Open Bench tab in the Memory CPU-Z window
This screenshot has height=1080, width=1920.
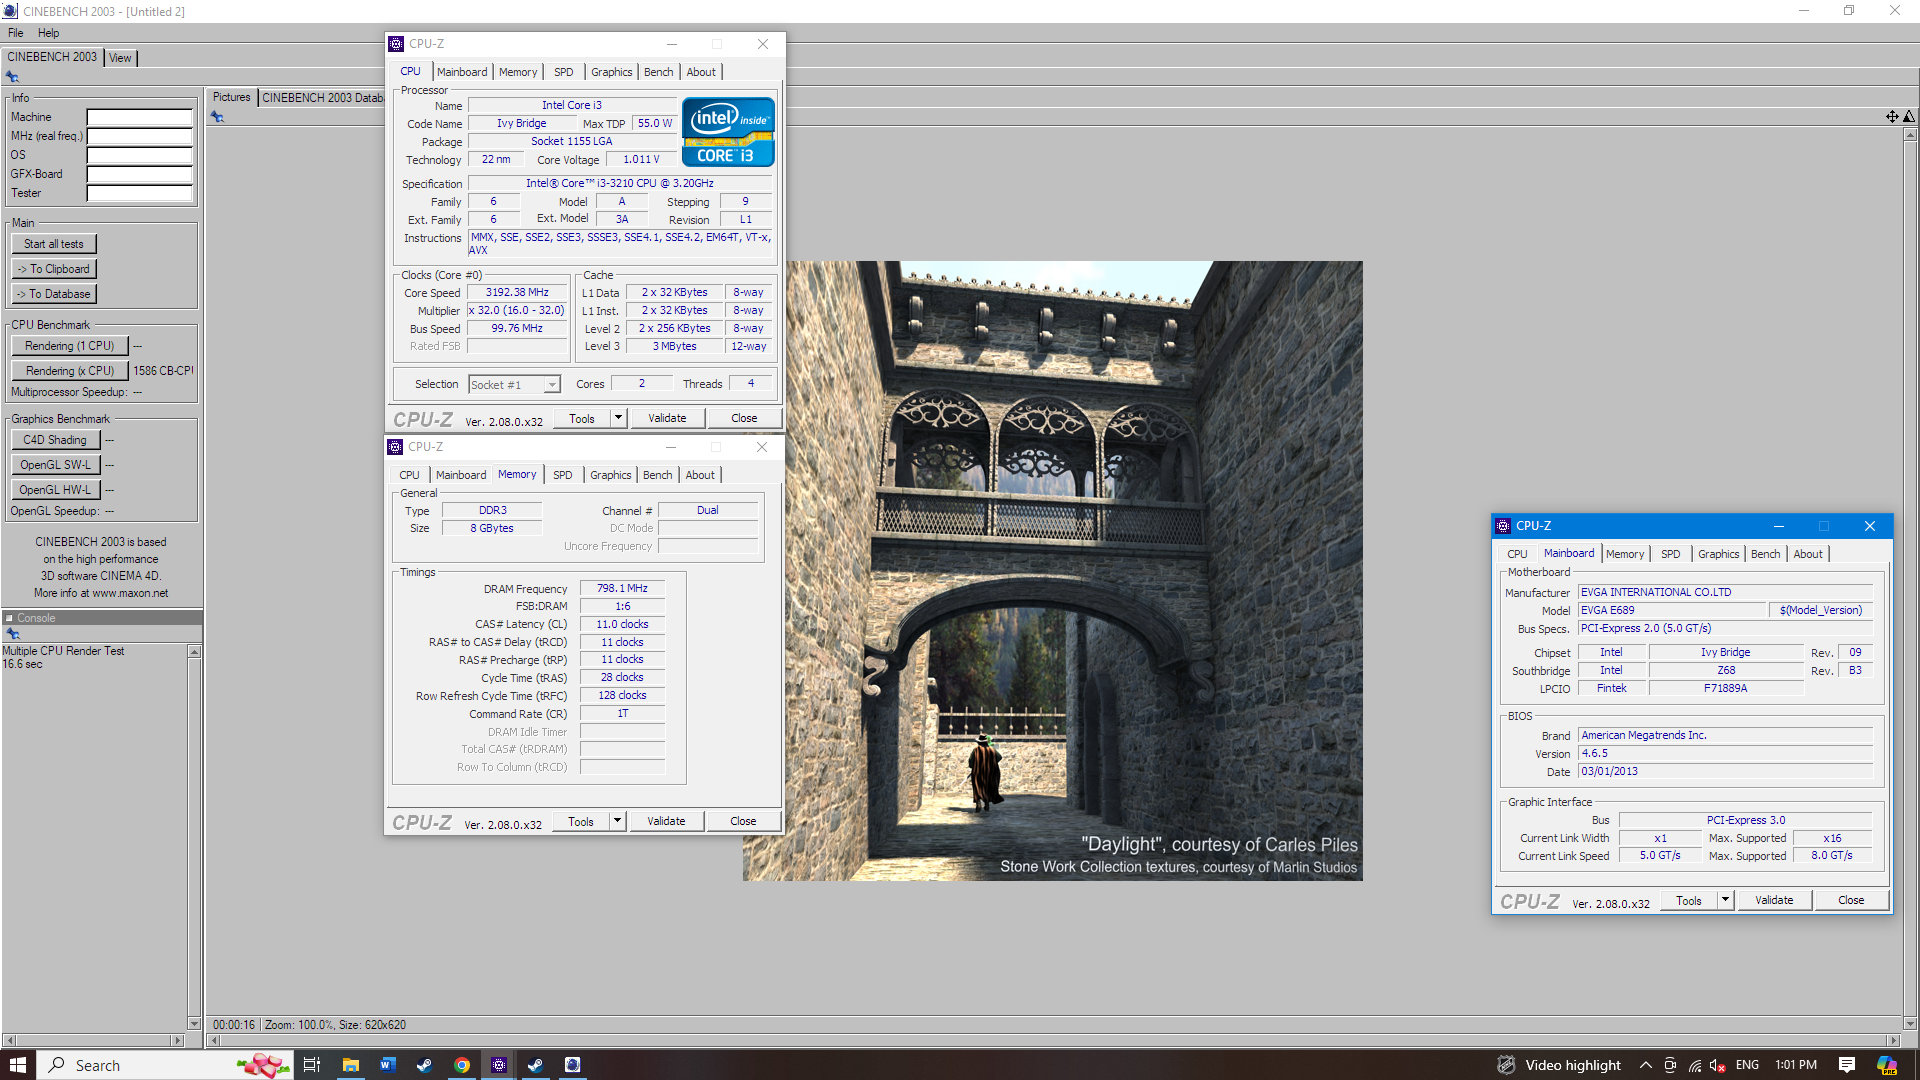point(657,475)
